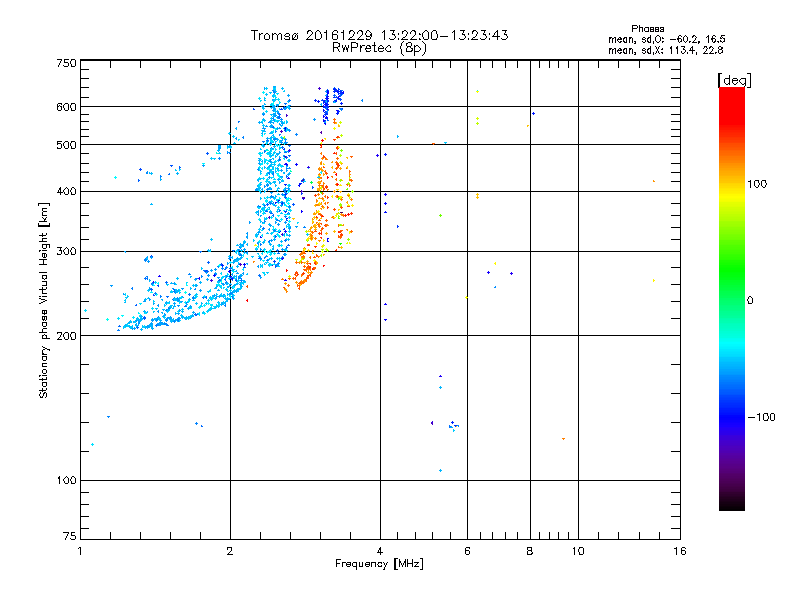Click the frequency tick label "4"
The width and height of the screenshot is (800, 600).
380,552
